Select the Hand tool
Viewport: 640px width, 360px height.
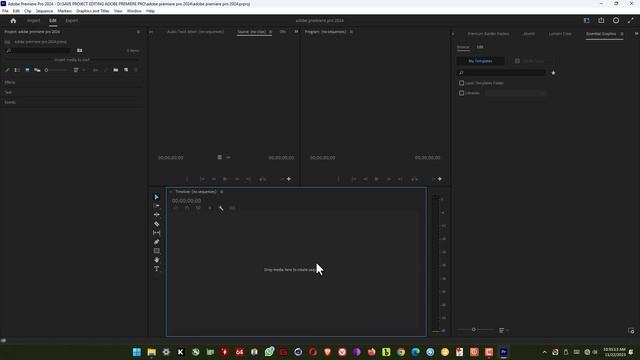[x=156, y=260]
